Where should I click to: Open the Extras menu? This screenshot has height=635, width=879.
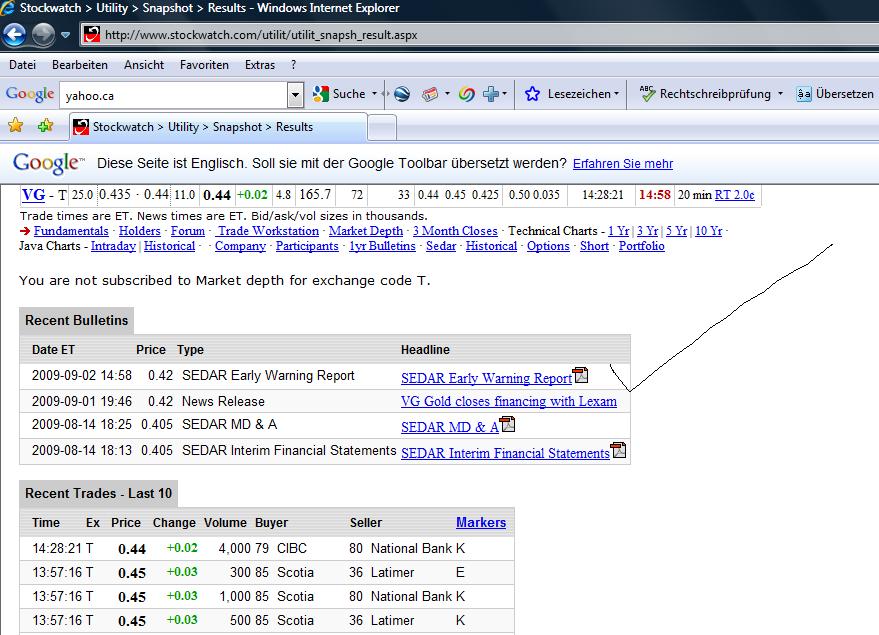[x=260, y=65]
